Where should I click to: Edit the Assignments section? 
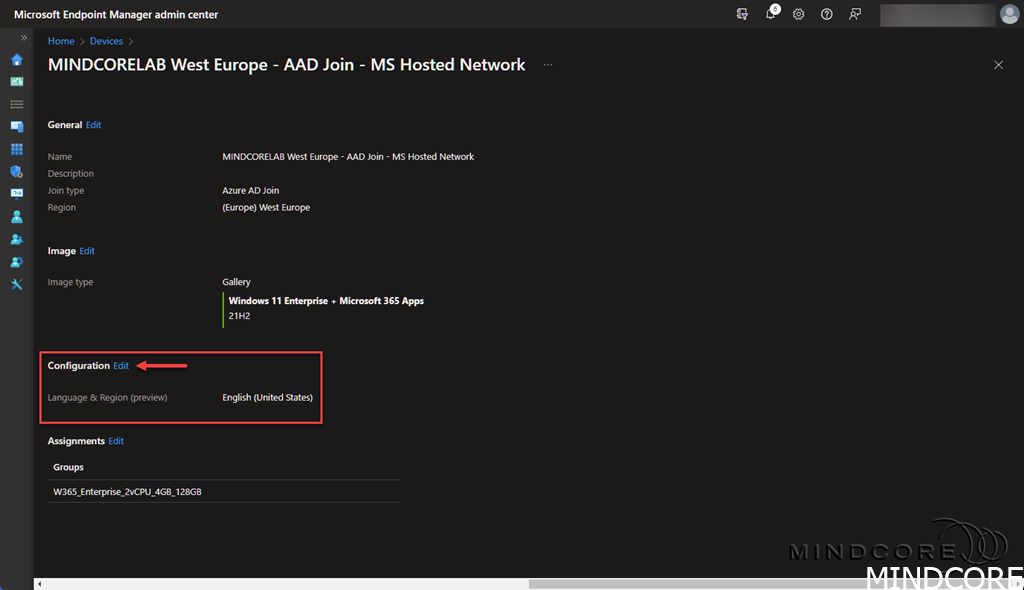coord(116,441)
